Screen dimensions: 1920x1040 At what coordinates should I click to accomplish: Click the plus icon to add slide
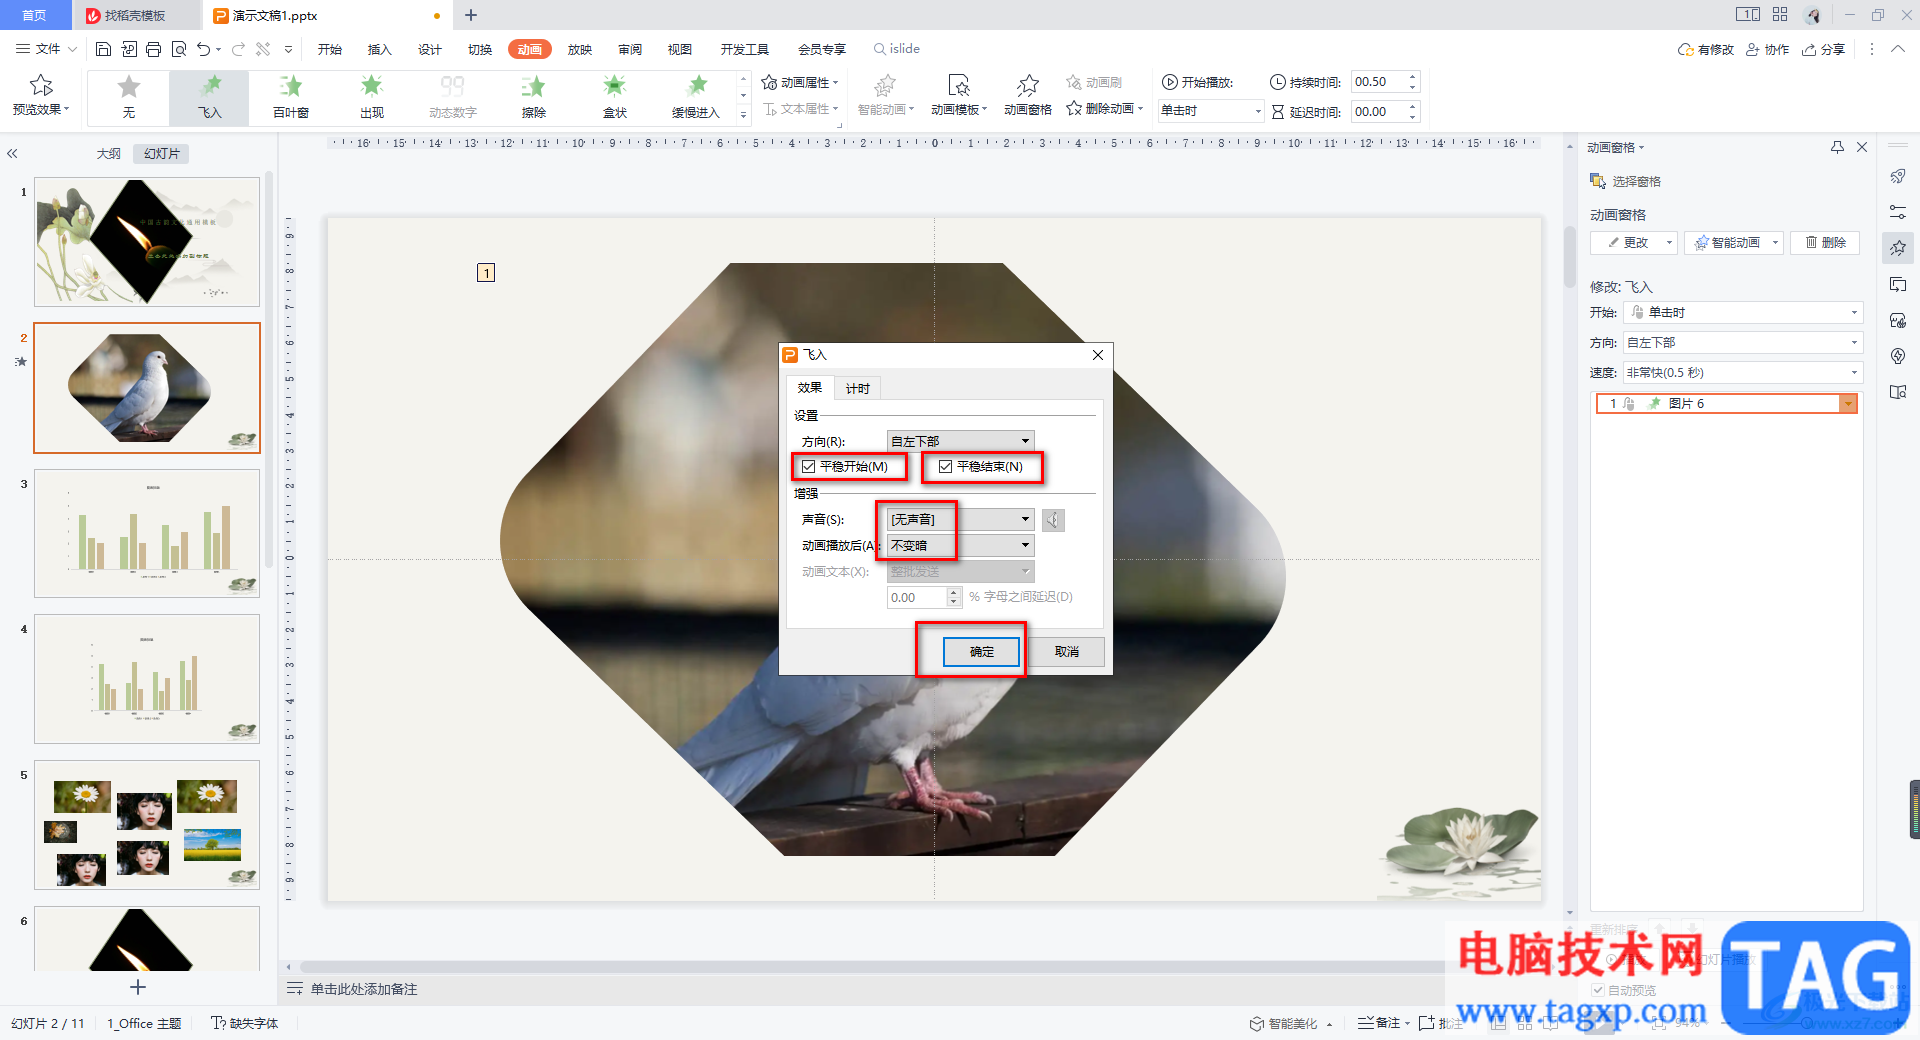point(138,987)
